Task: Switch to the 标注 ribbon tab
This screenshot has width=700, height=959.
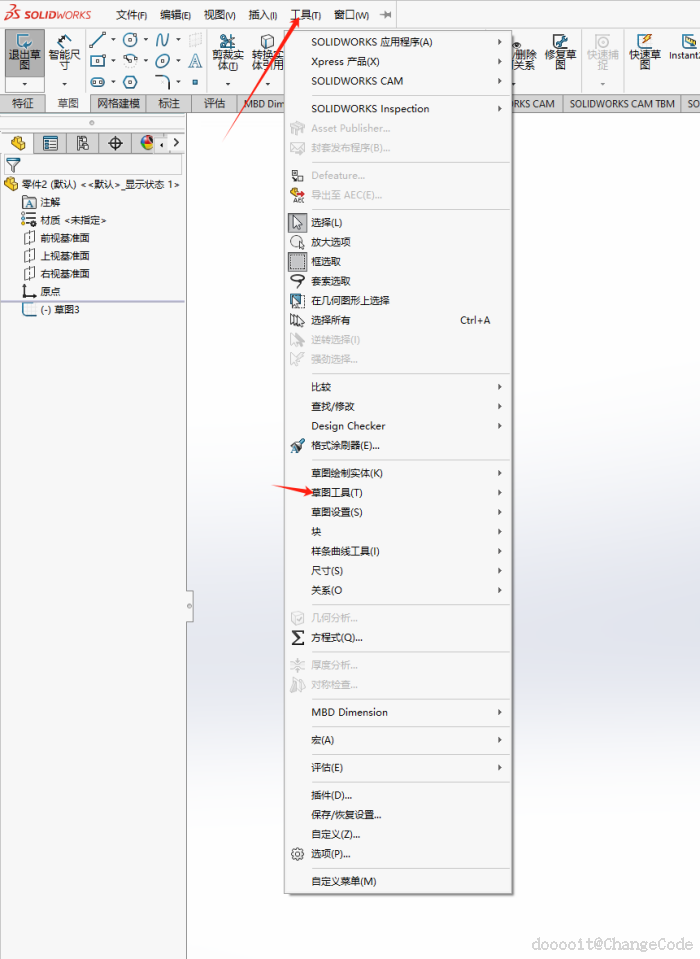Action: click(169, 104)
